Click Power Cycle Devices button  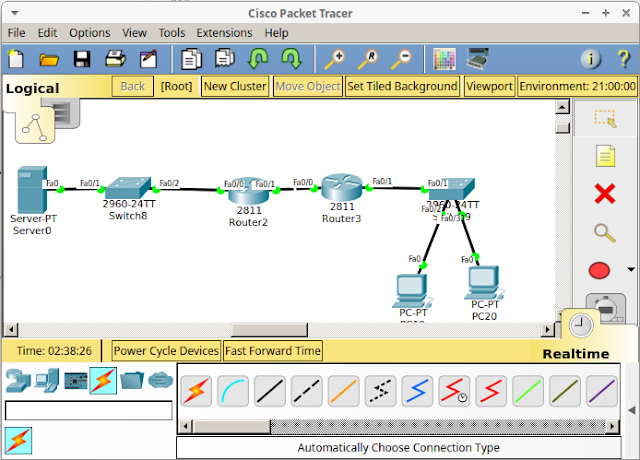click(x=166, y=351)
